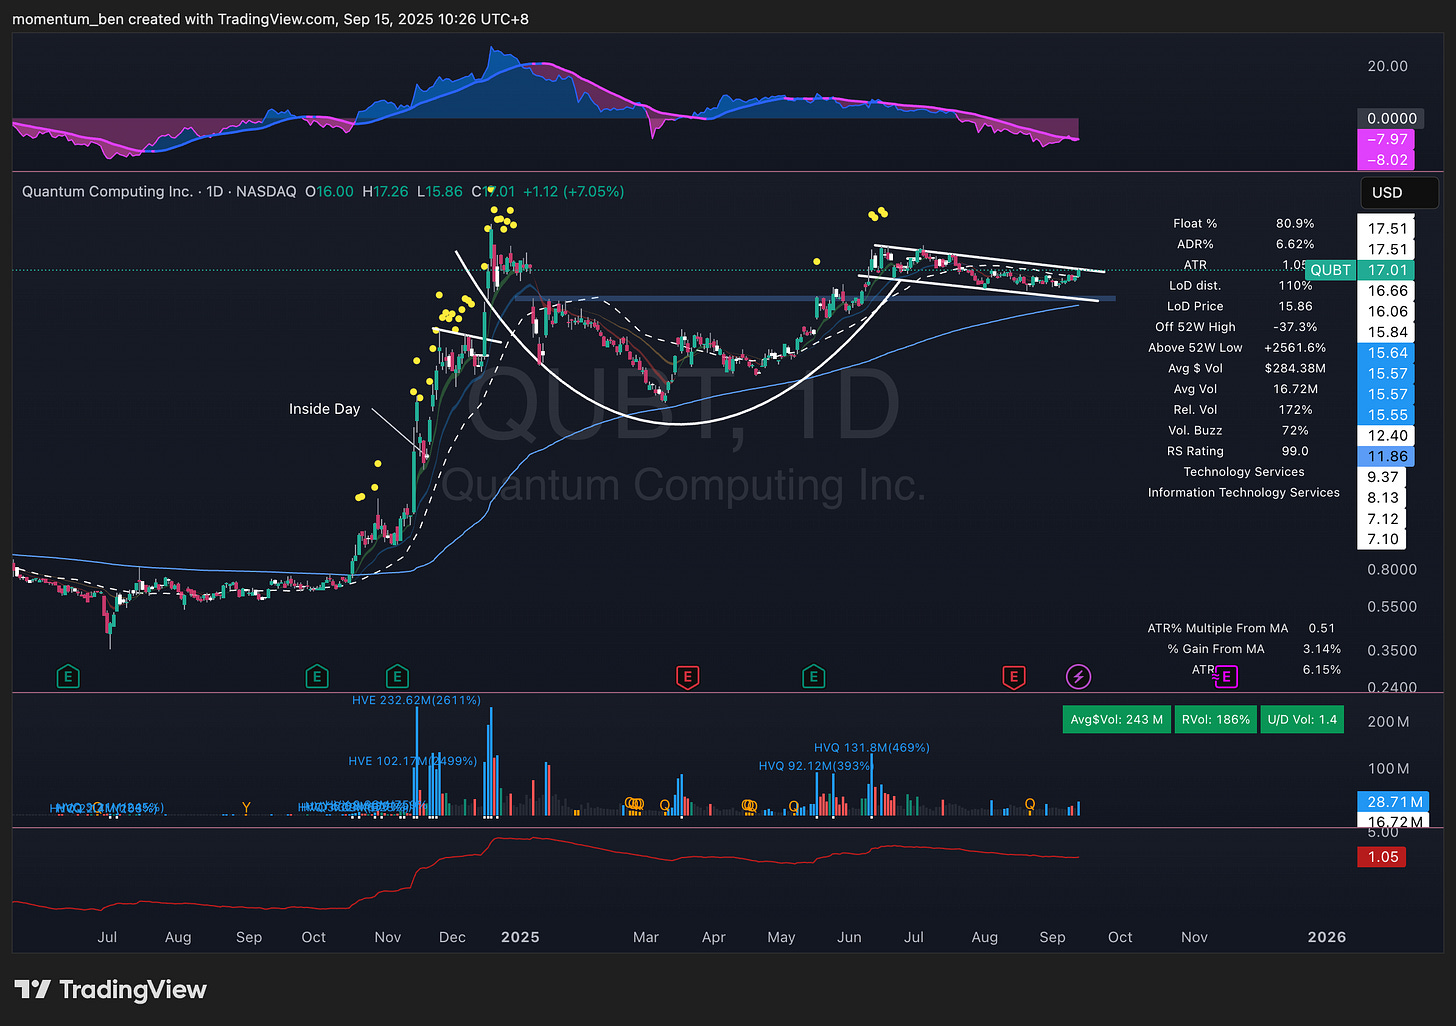Click the Float % 80.9% value
This screenshot has width=1456, height=1026.
[1295, 223]
